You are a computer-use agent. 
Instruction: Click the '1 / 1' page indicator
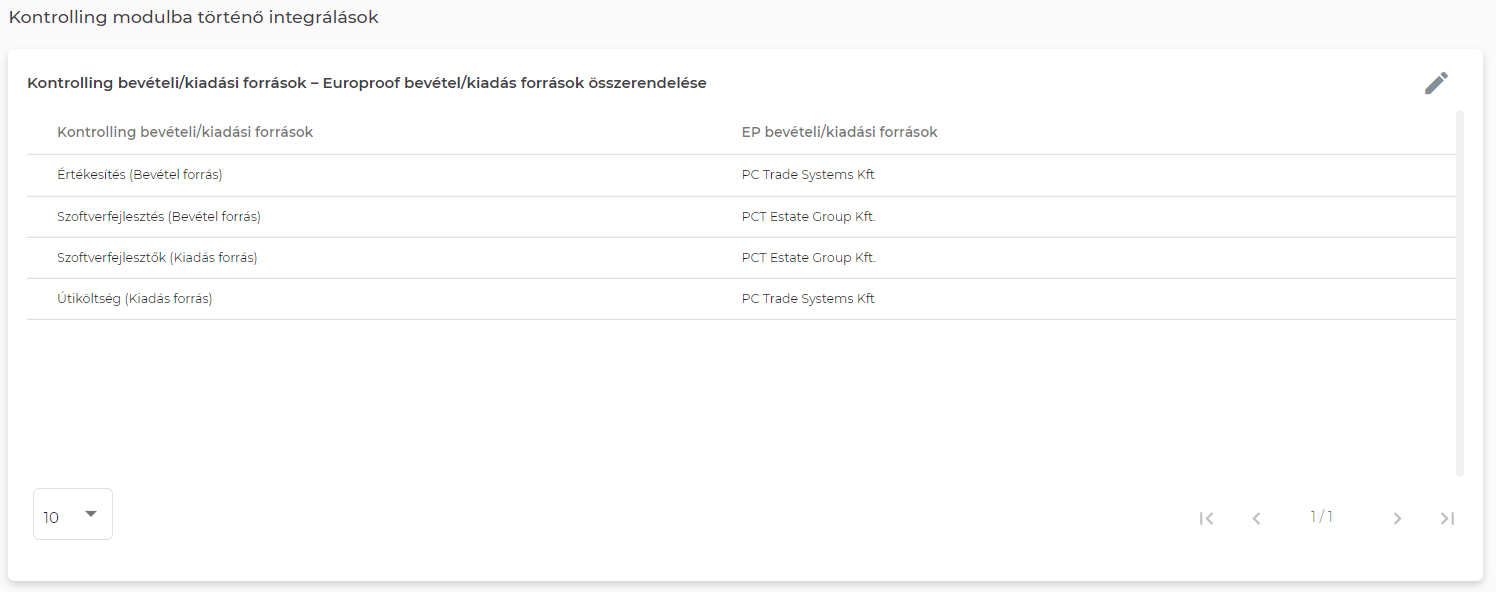point(1322,517)
